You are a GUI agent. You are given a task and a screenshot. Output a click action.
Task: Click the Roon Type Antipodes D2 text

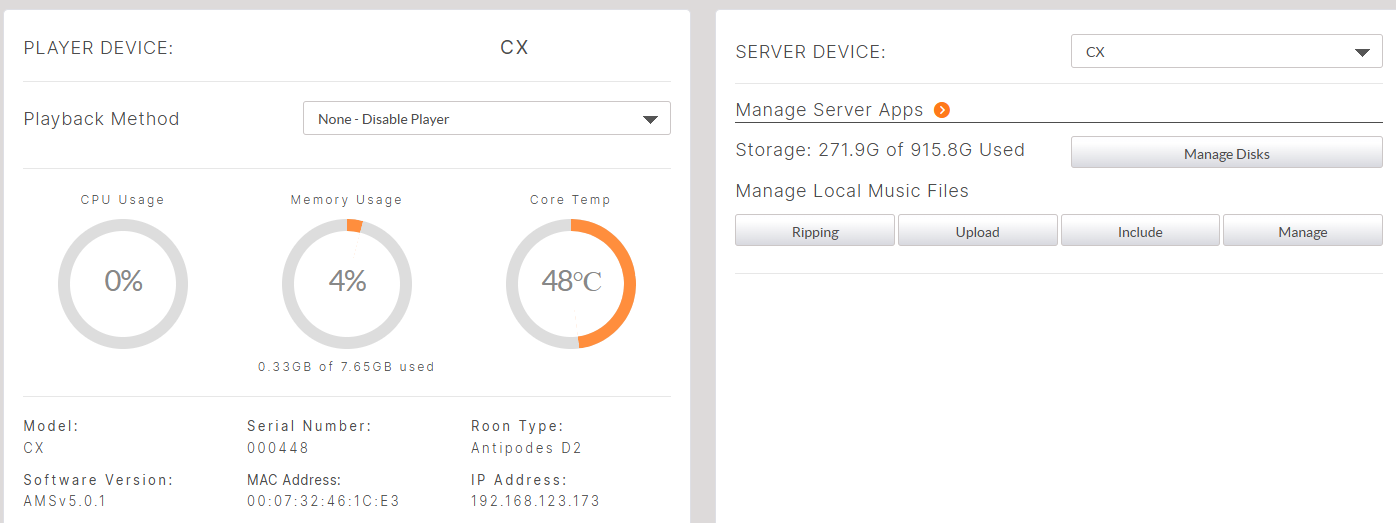tap(526, 448)
